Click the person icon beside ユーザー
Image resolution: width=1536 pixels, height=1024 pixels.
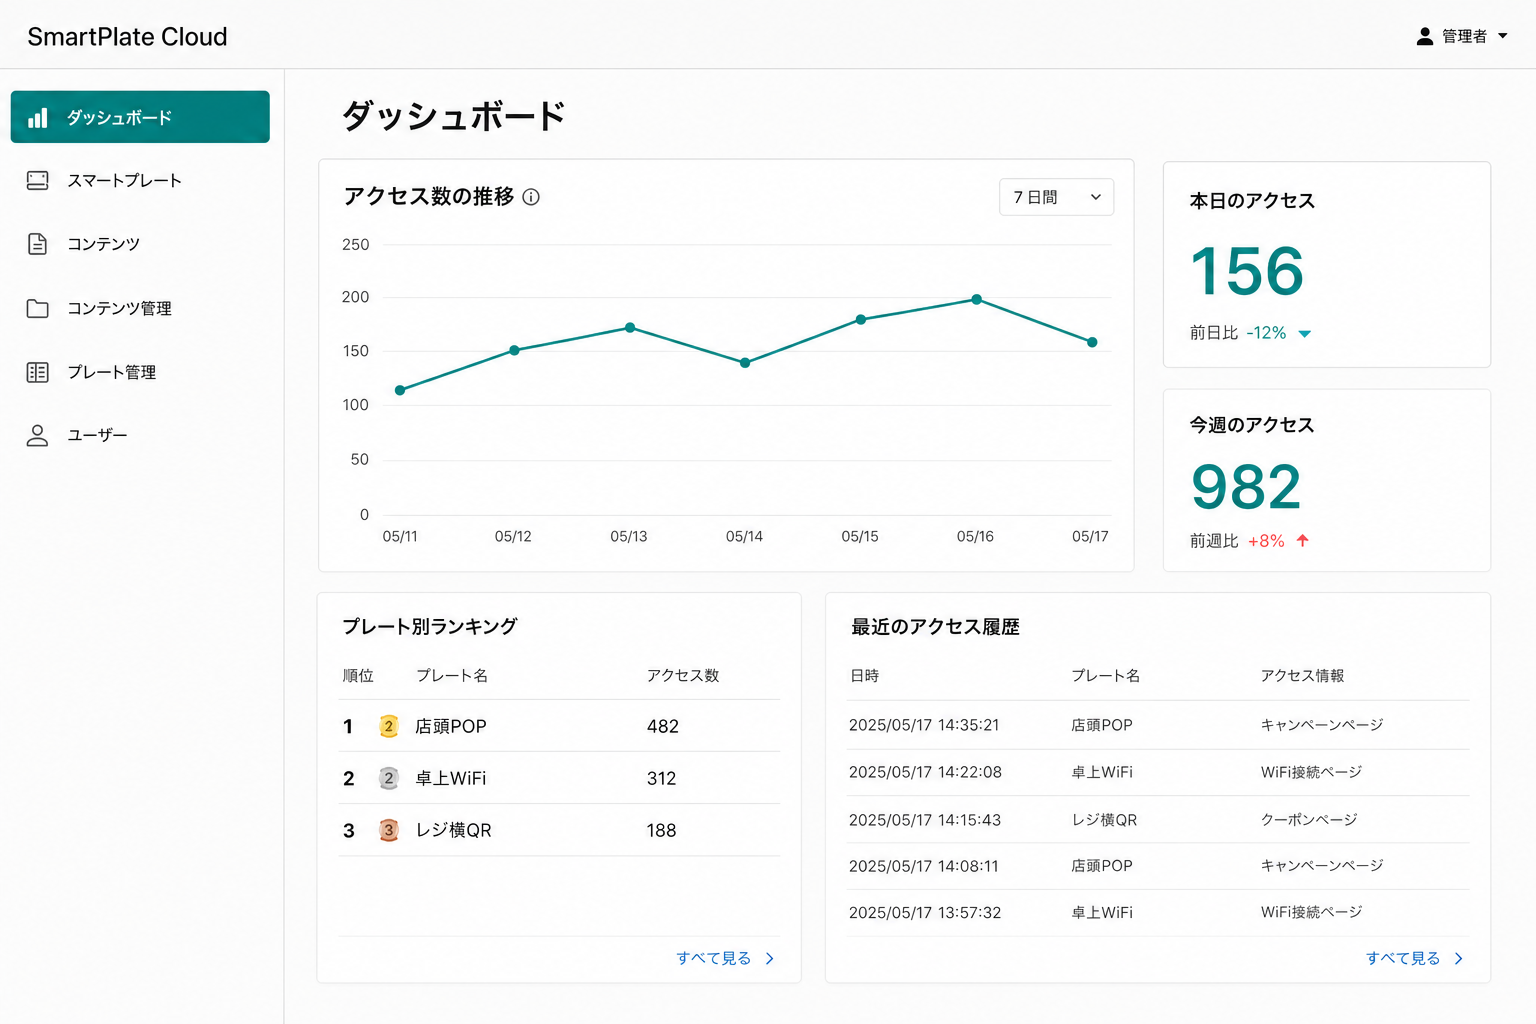click(38, 435)
